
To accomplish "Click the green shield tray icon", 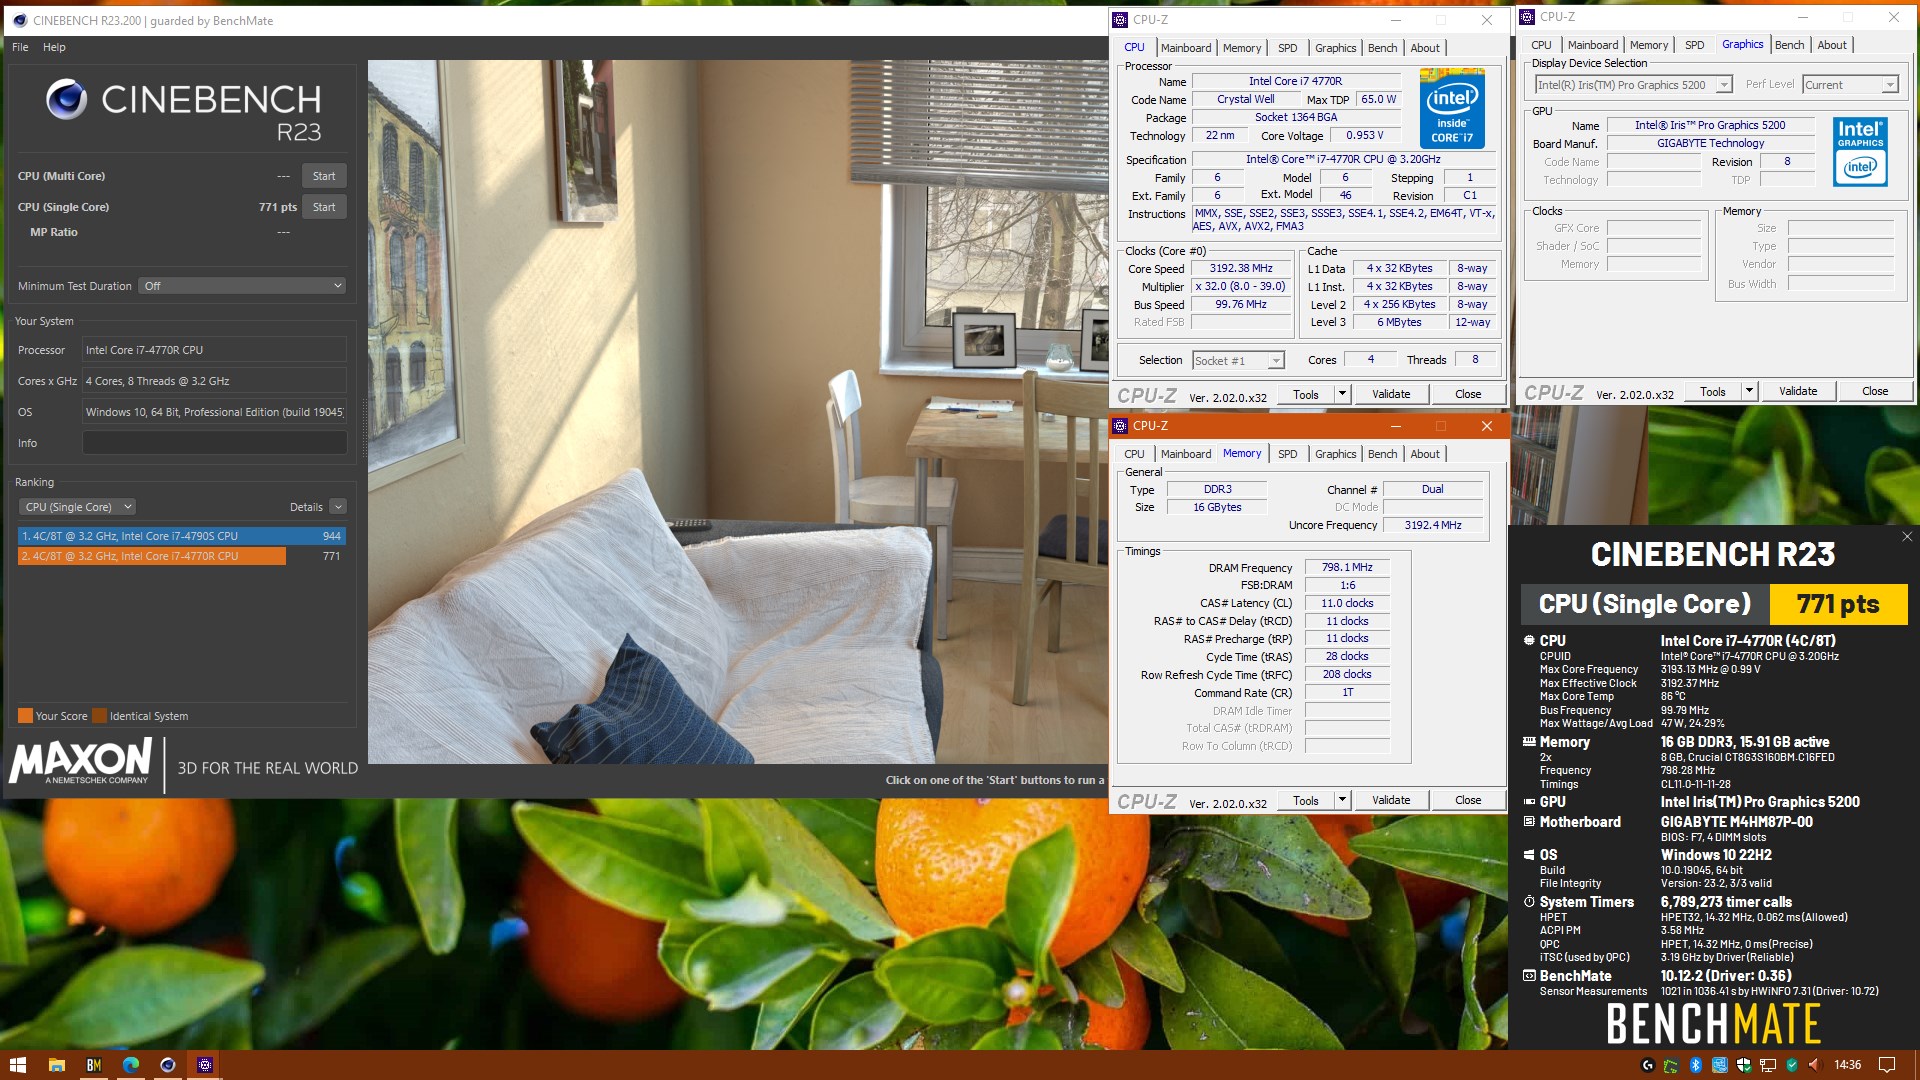I will point(1792,1065).
